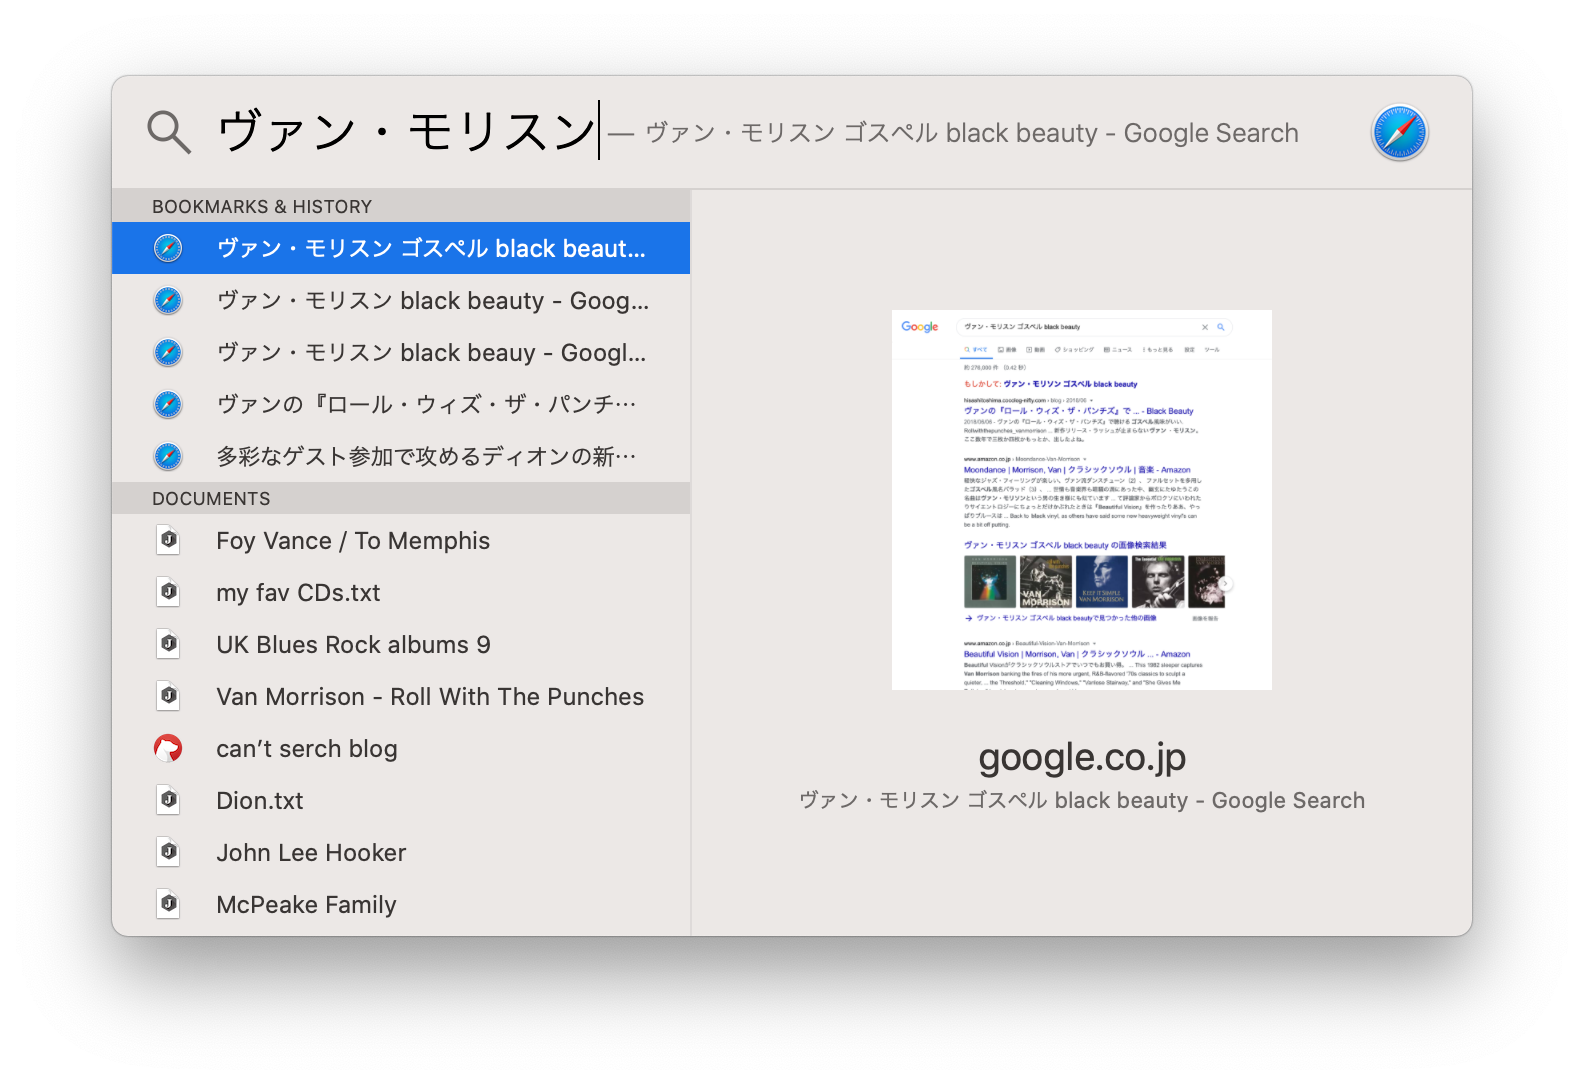The image size is (1584, 1084).
Task: Open the 'UK Blues Rock albums 9' document
Action: [401, 644]
